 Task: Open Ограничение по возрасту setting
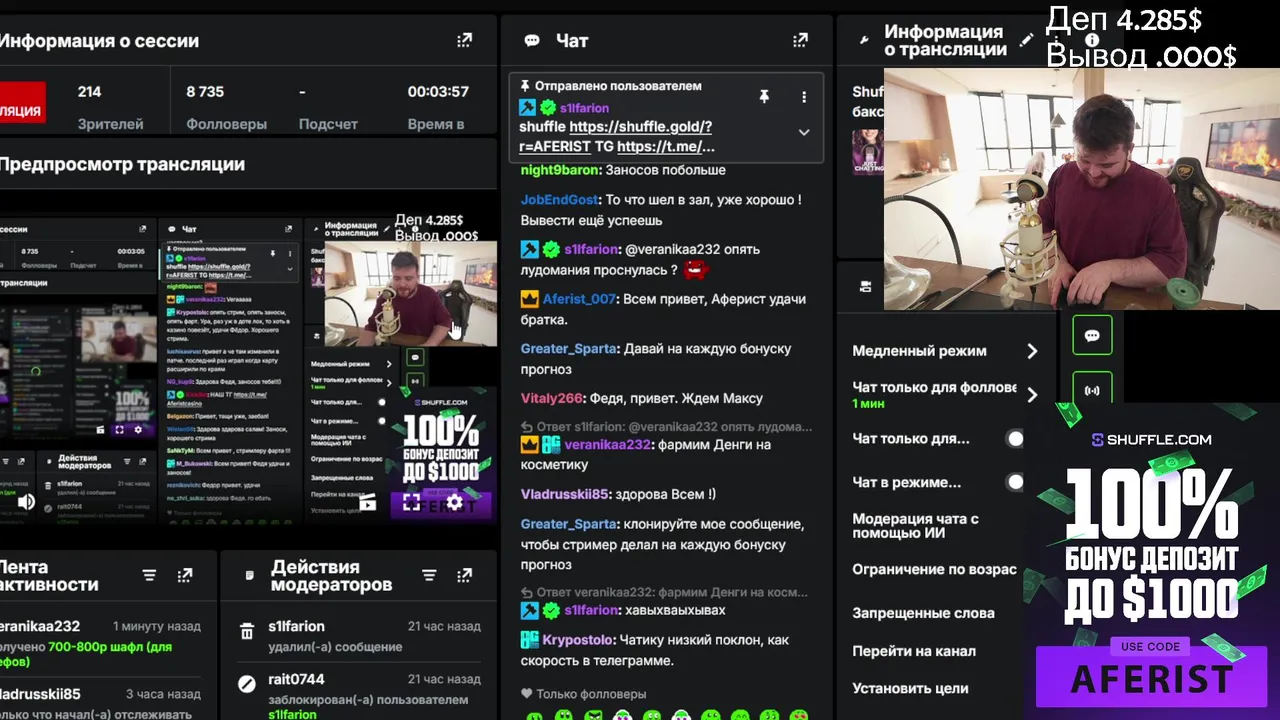pyautogui.click(x=934, y=569)
